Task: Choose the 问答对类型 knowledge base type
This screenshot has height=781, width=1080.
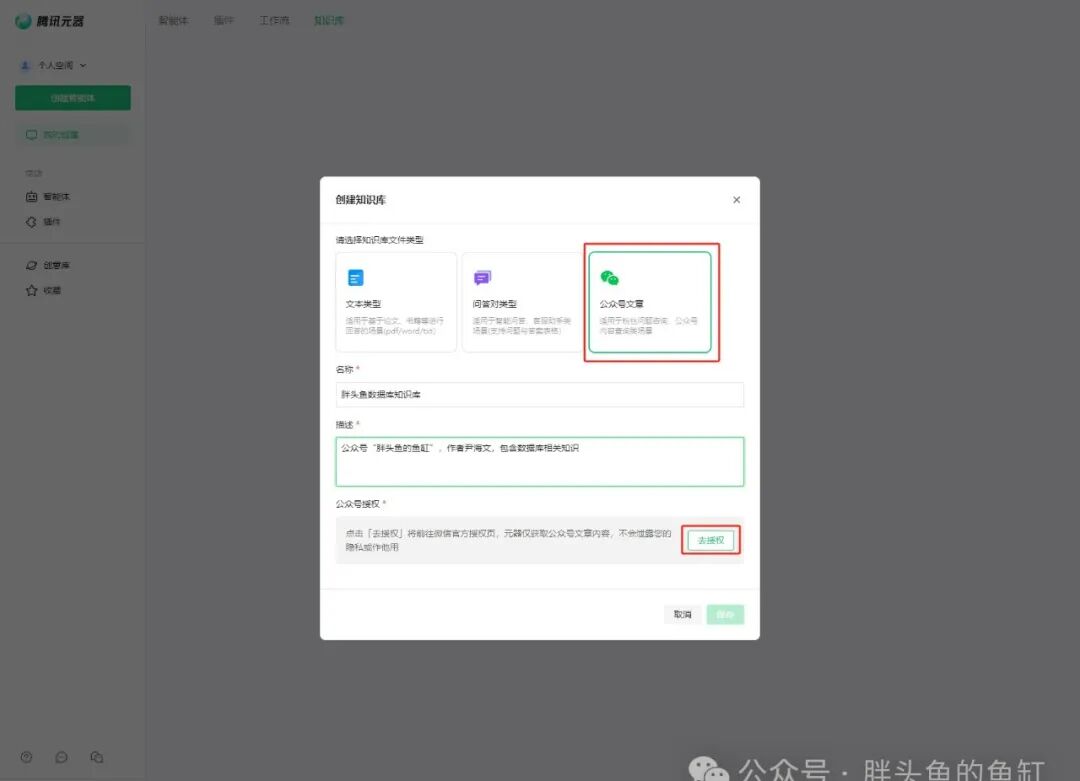Action: tap(523, 302)
